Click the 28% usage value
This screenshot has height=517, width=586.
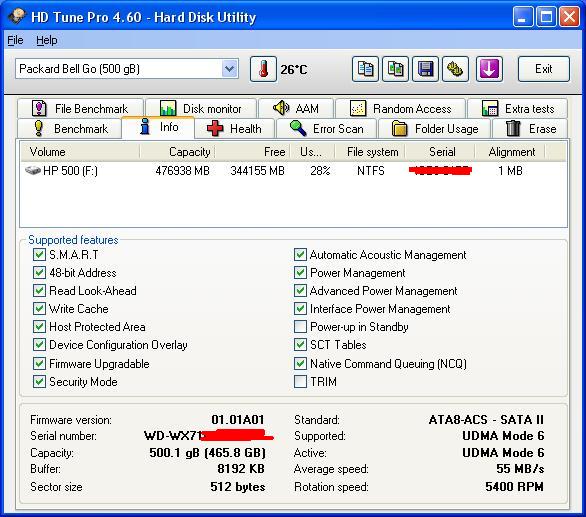[320, 171]
